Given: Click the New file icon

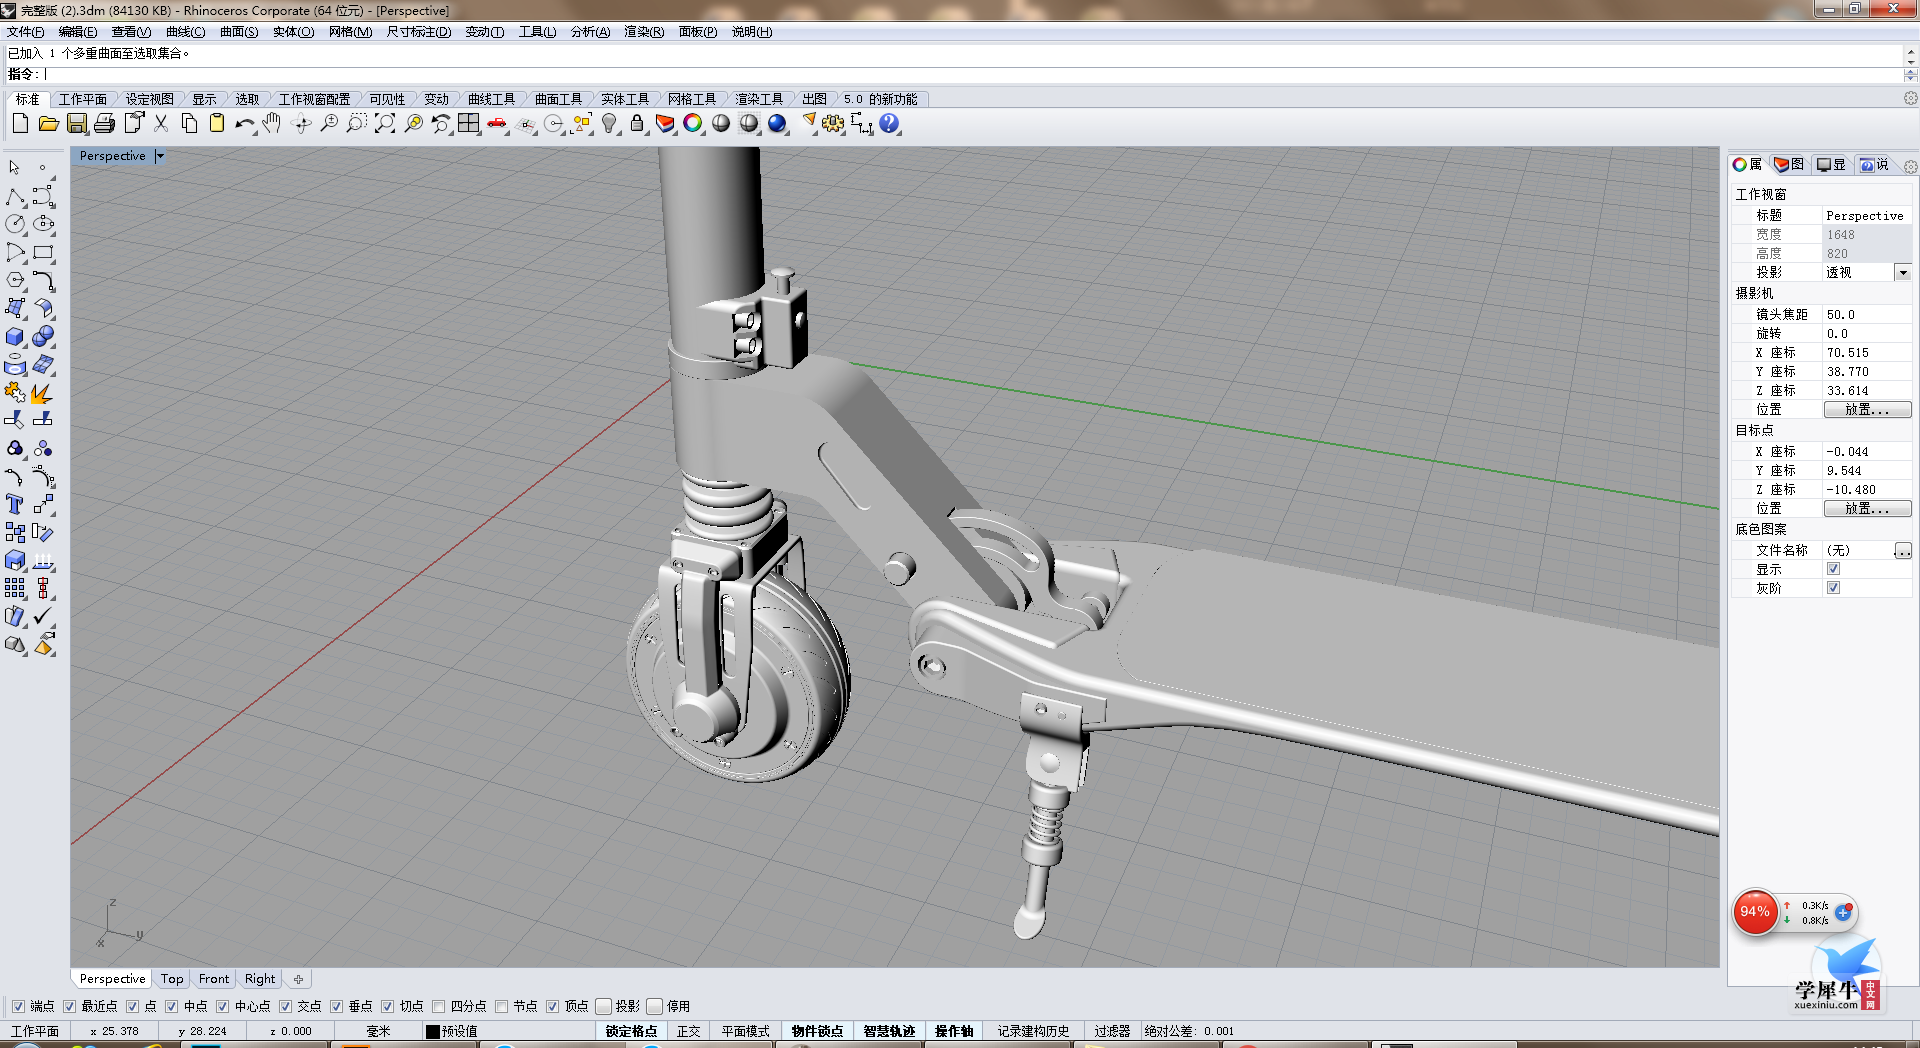Looking at the screenshot, I should tap(20, 124).
